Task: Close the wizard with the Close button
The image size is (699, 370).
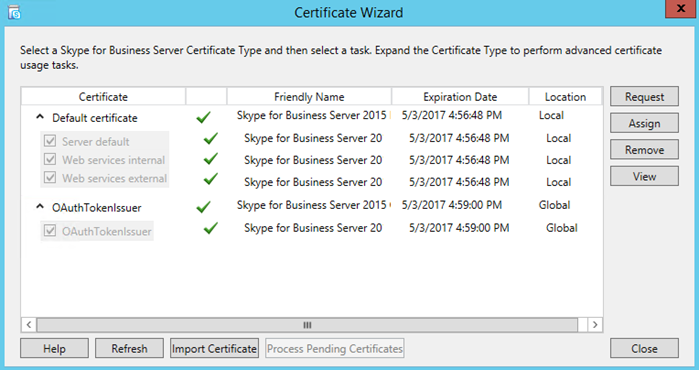Action: (644, 348)
